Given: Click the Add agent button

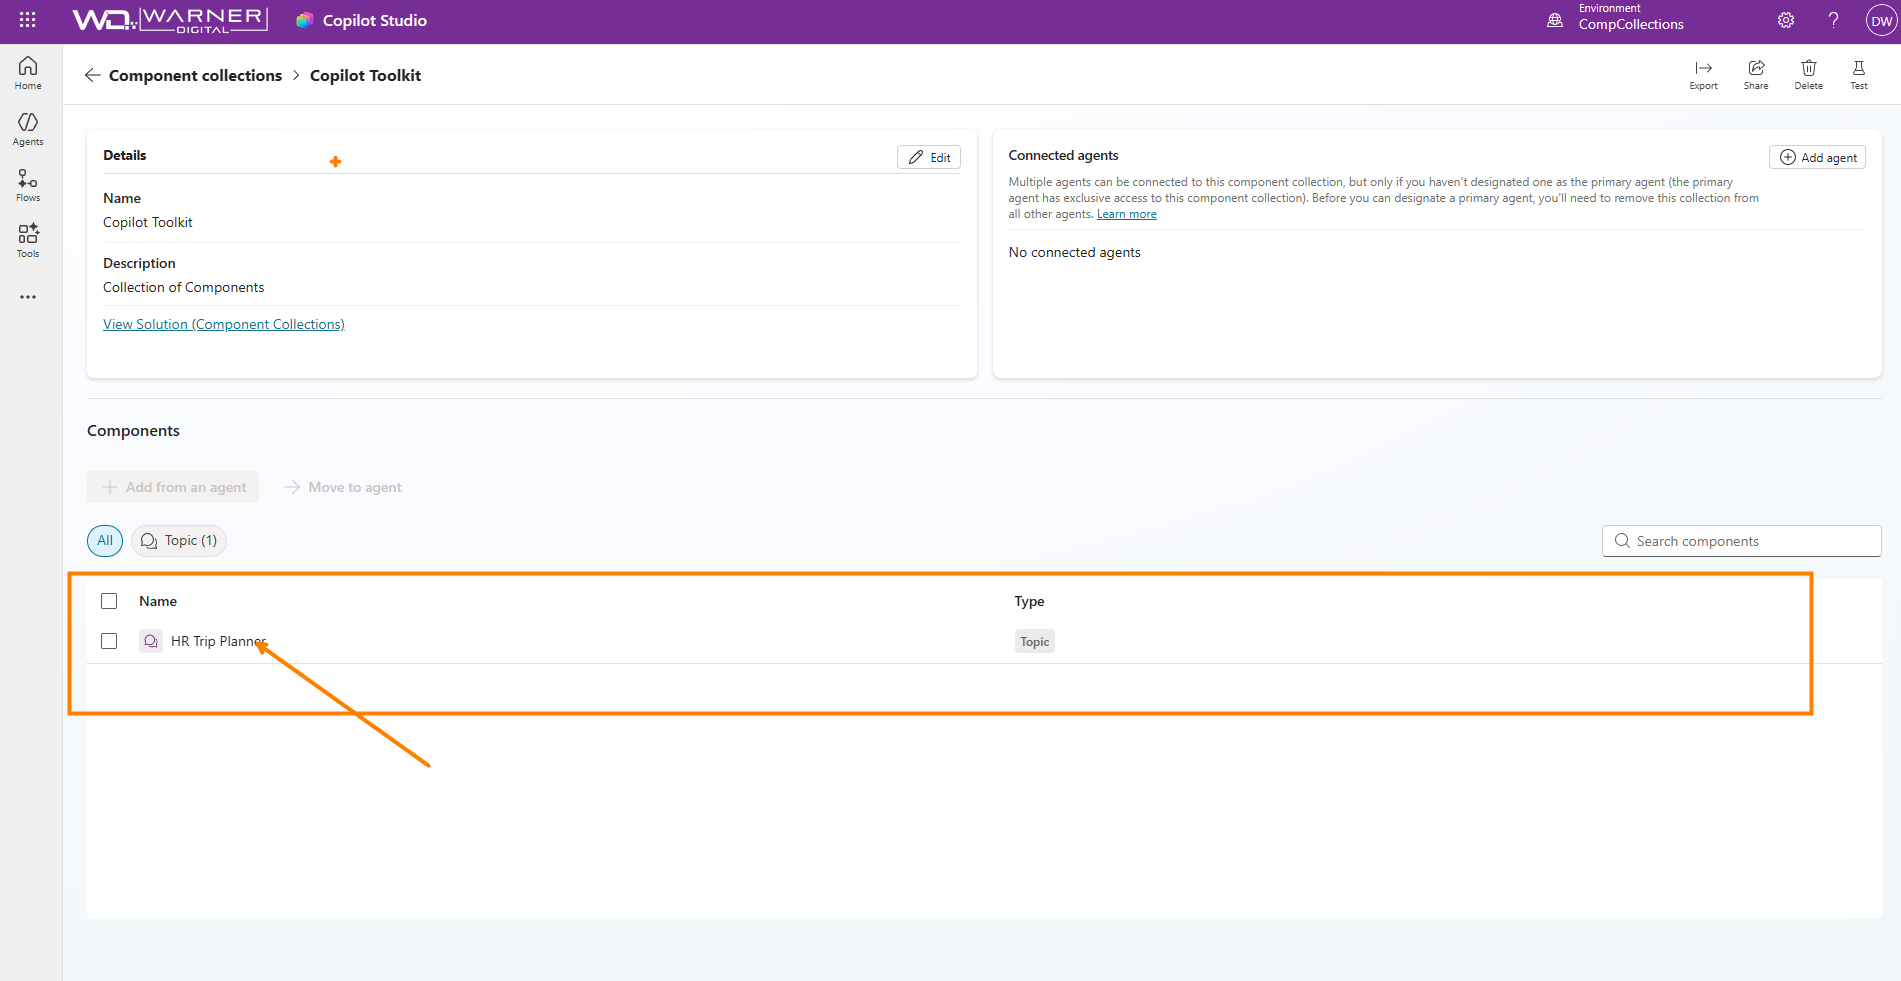Looking at the screenshot, I should (1817, 157).
